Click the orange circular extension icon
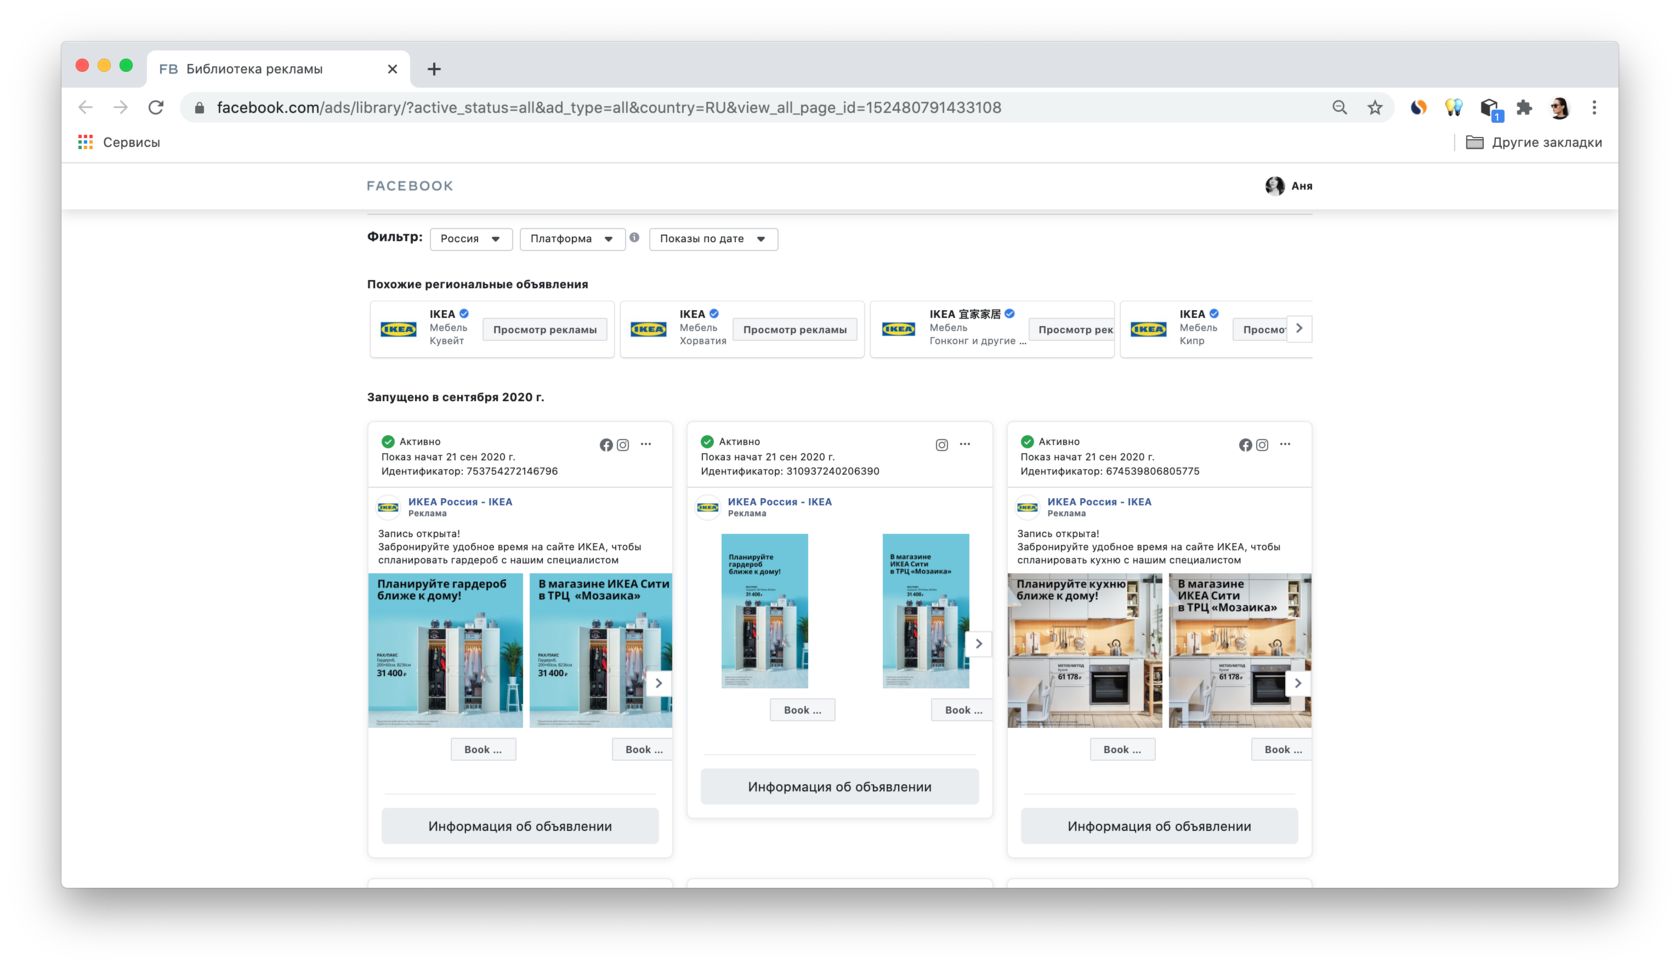The image size is (1680, 969). pos(1418,108)
